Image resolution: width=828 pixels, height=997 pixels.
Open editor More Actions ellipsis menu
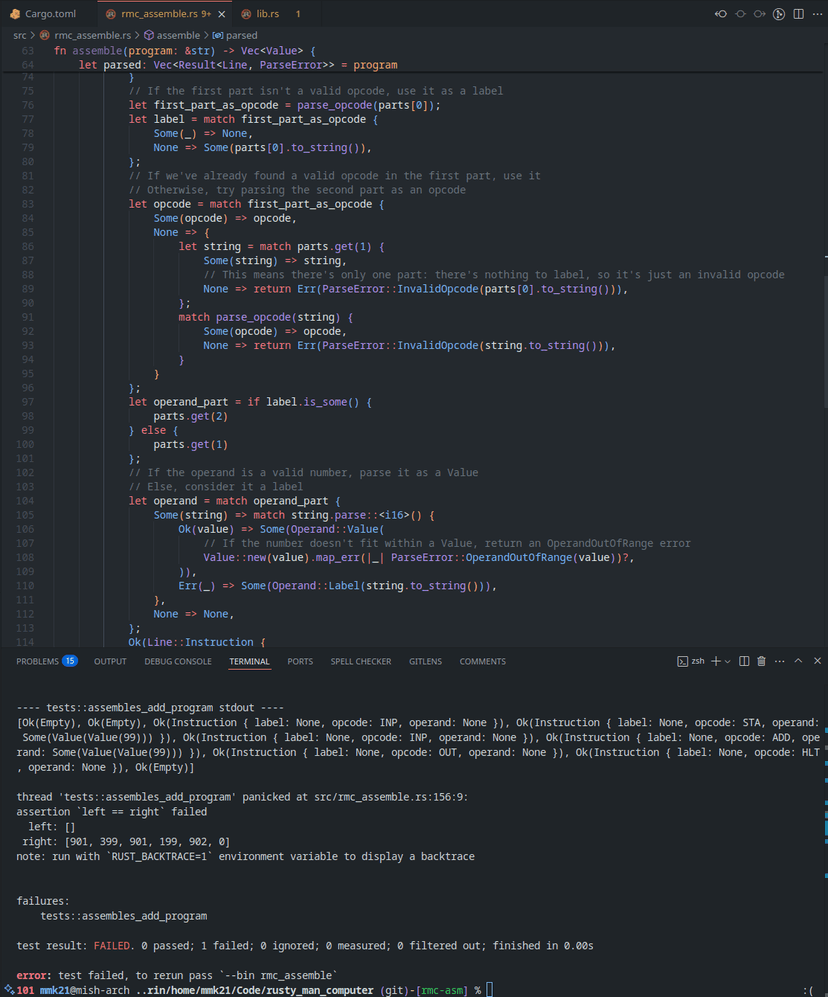tap(817, 14)
